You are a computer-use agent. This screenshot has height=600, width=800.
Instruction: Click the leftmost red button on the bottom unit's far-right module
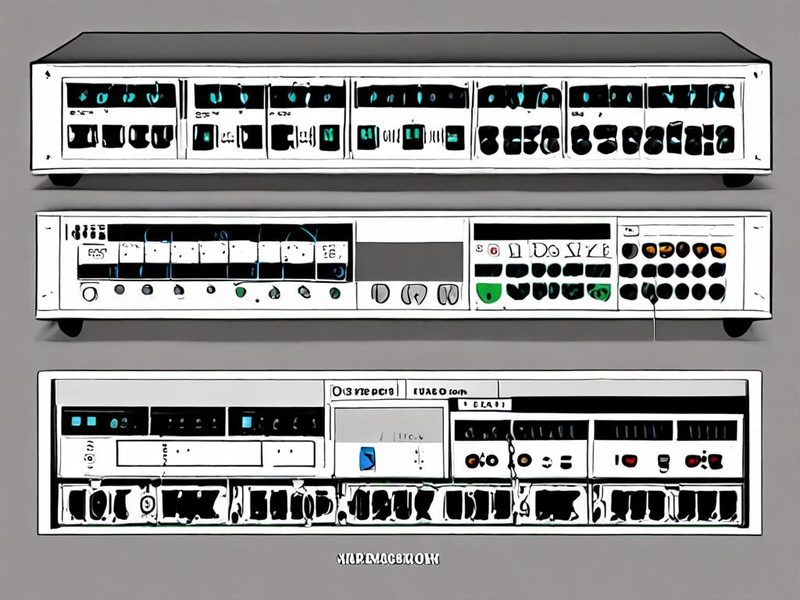(x=630, y=461)
